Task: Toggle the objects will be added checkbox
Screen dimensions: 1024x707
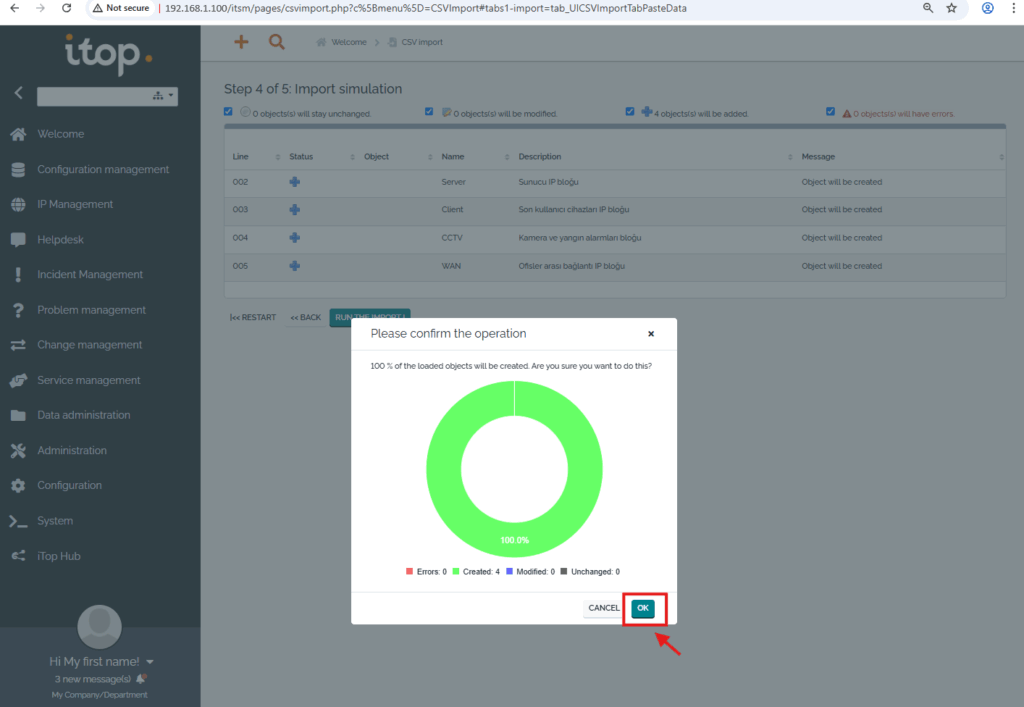Action: pyautogui.click(x=630, y=112)
